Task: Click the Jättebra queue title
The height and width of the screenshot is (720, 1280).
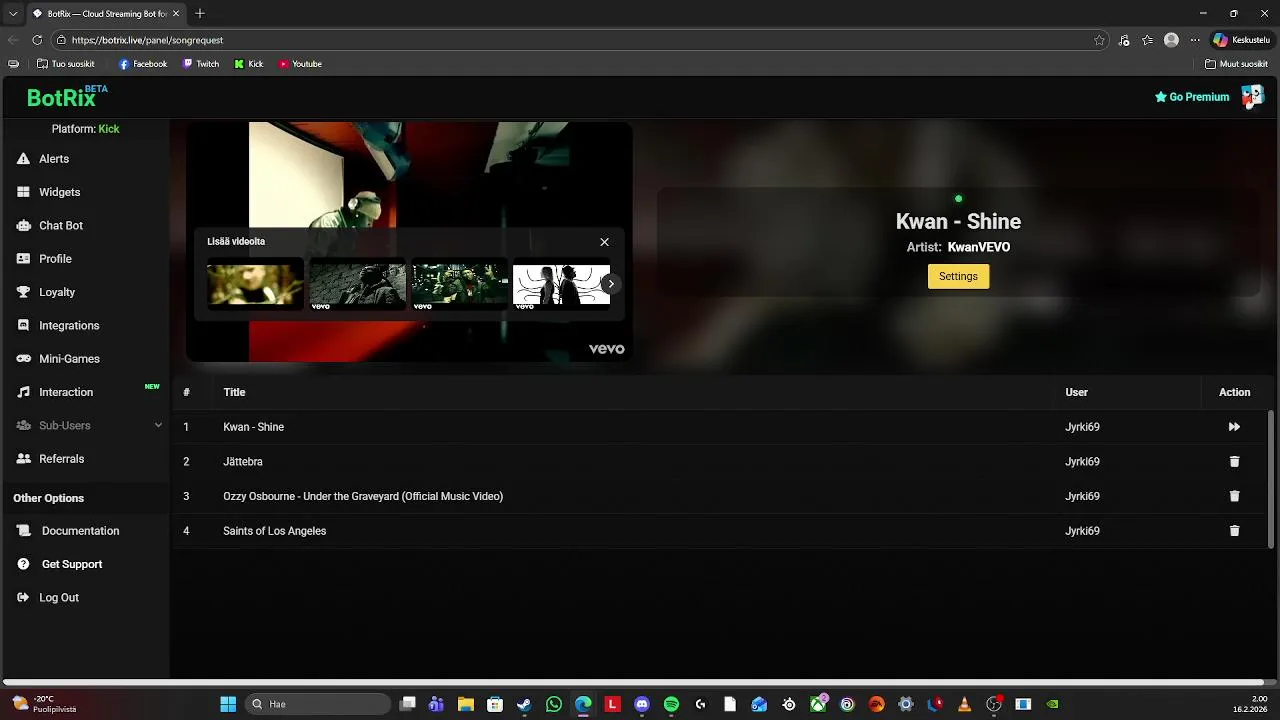Action: pos(243,462)
